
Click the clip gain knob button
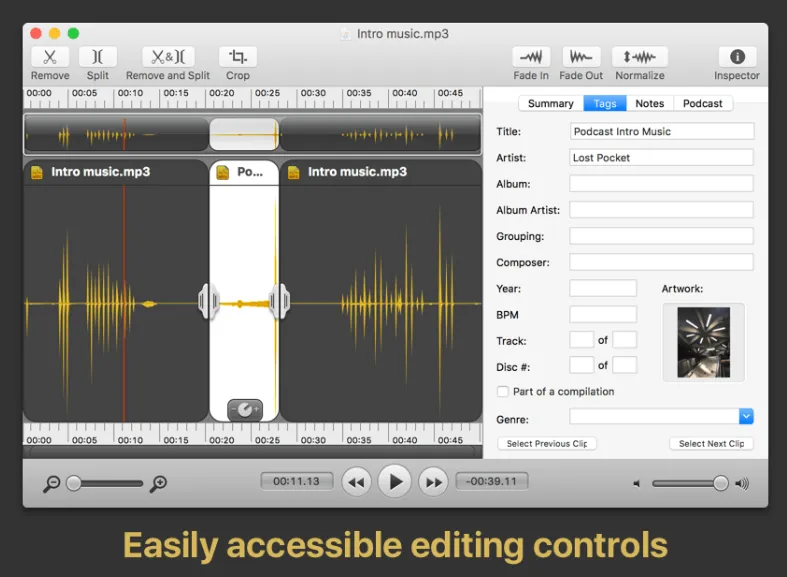click(244, 410)
